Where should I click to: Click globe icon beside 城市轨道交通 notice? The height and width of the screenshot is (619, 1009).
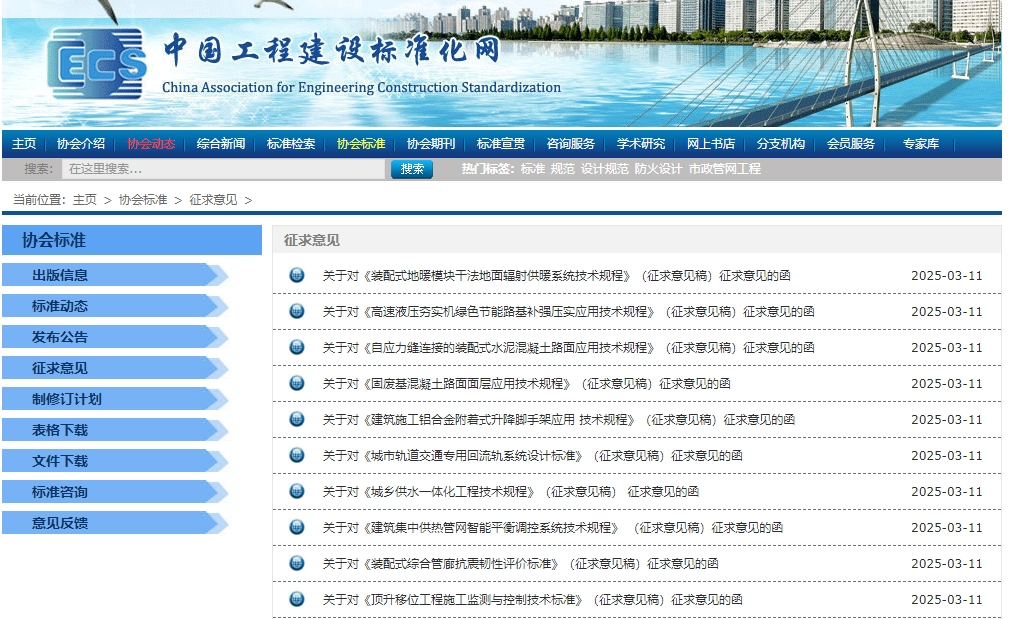pos(296,455)
